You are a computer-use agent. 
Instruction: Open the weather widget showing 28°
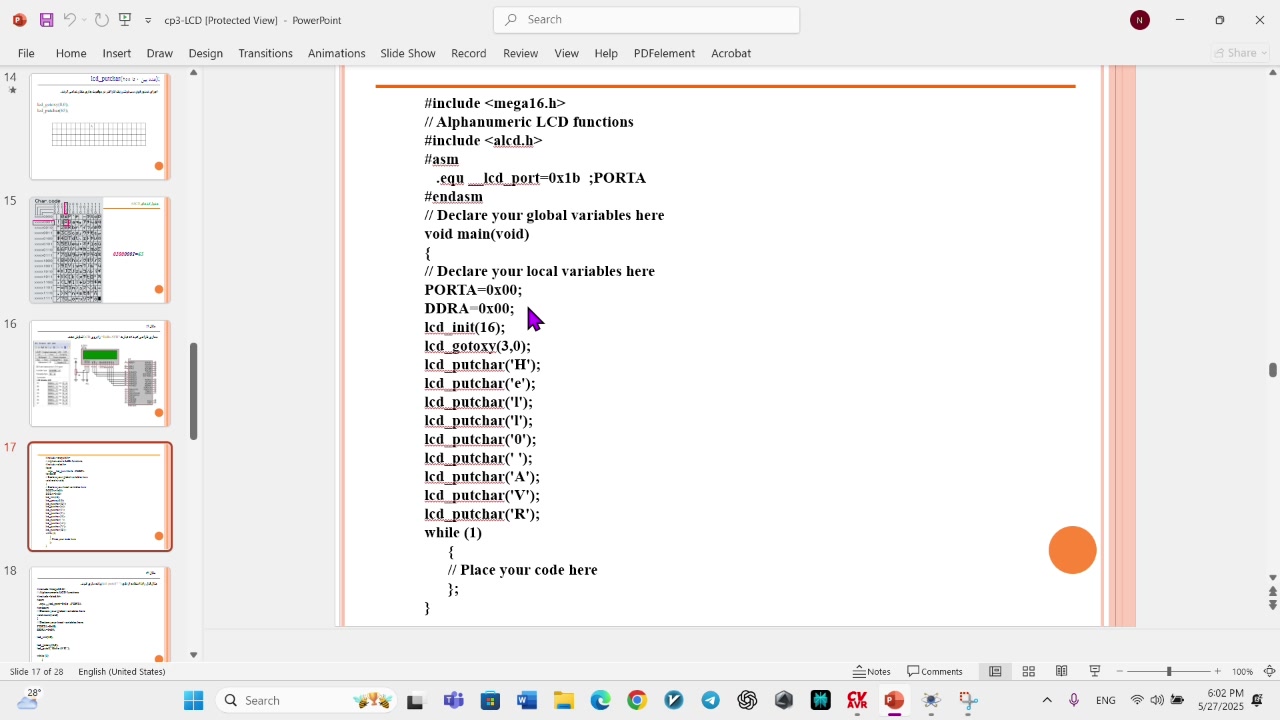click(28, 700)
